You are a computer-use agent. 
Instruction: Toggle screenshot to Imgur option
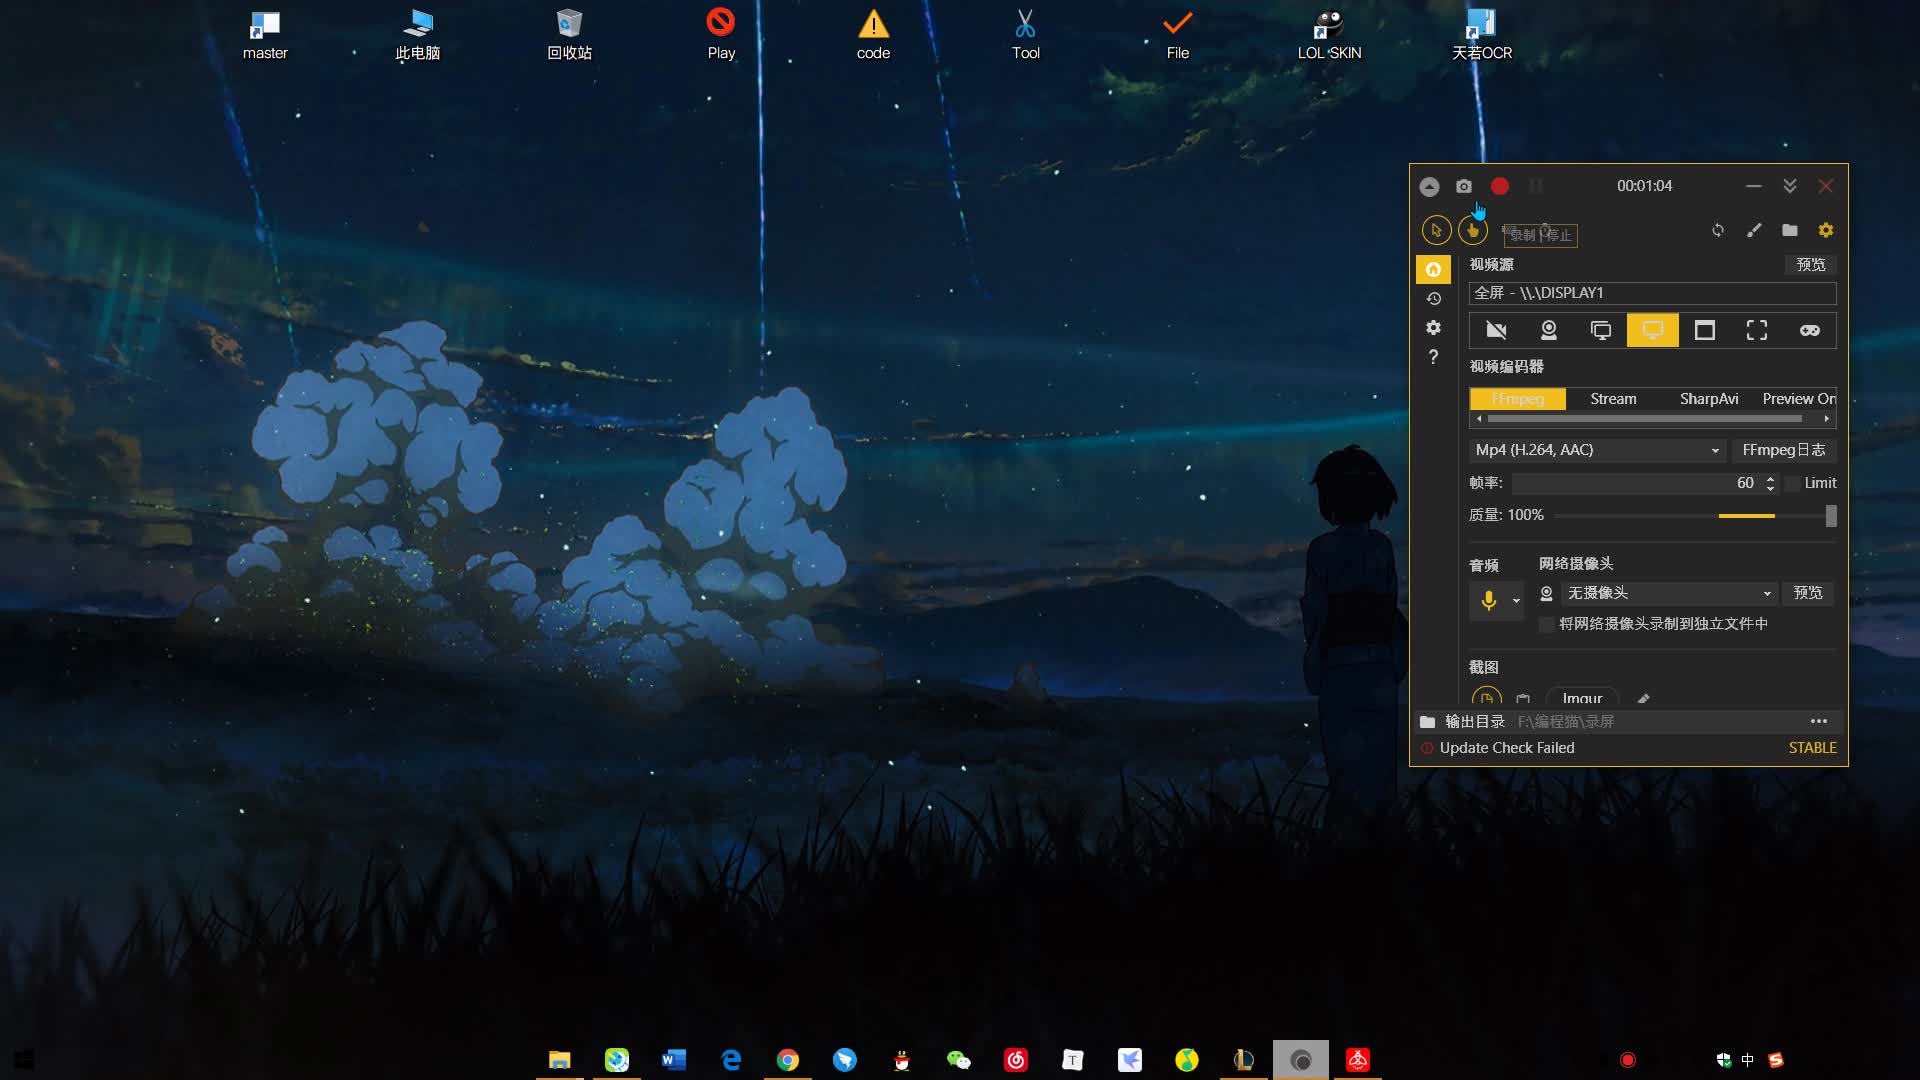click(1582, 698)
